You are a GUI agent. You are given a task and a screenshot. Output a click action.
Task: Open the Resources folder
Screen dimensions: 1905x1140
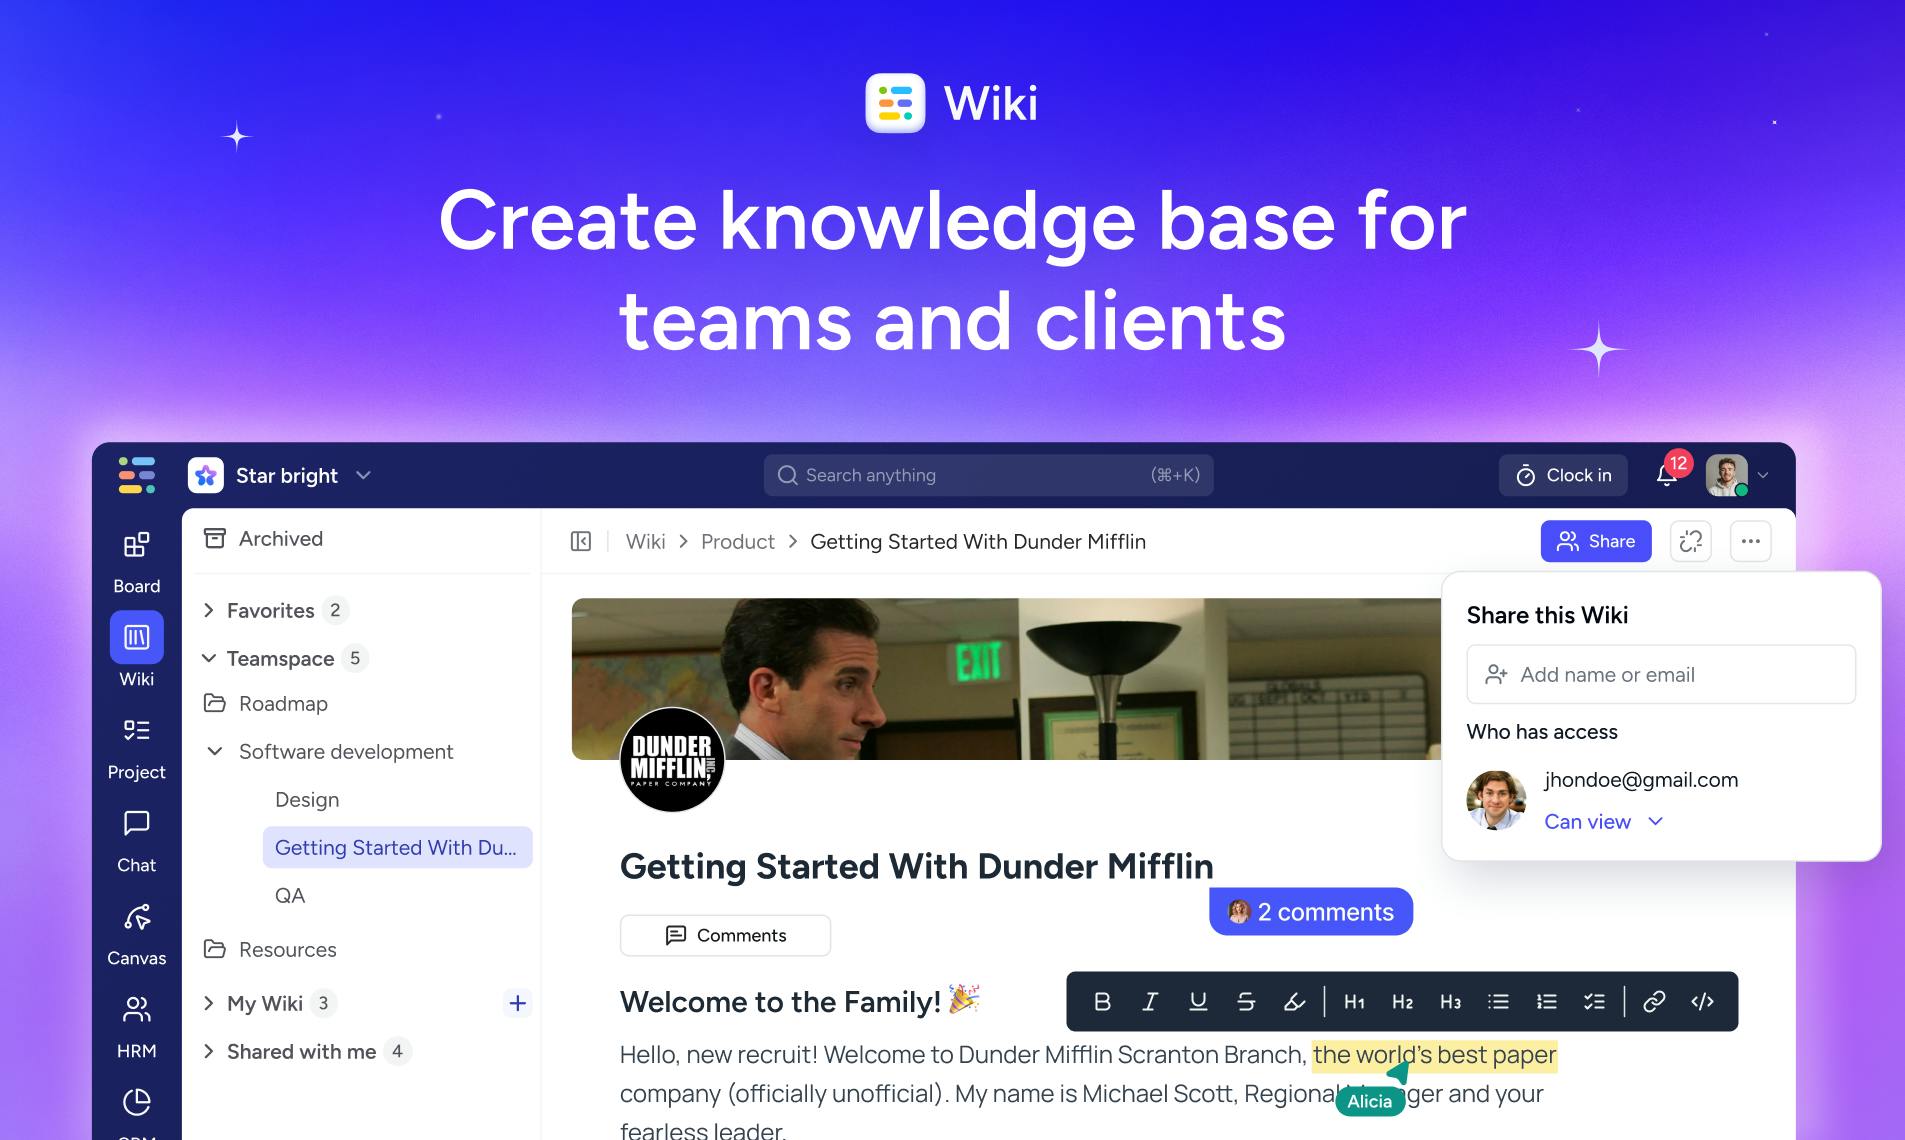point(270,949)
